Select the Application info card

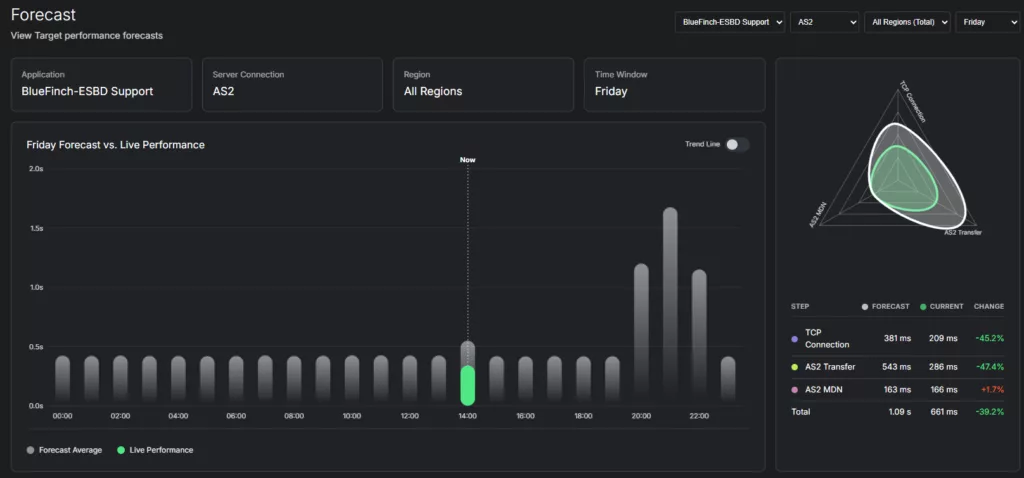[101, 83]
